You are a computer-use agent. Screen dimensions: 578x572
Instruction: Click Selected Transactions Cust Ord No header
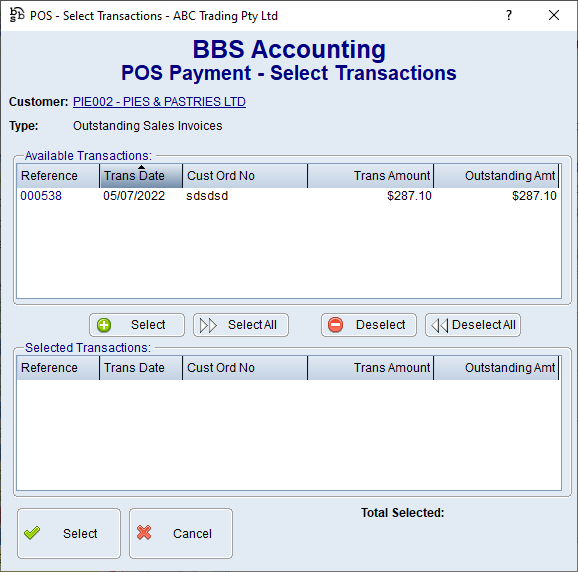(245, 368)
